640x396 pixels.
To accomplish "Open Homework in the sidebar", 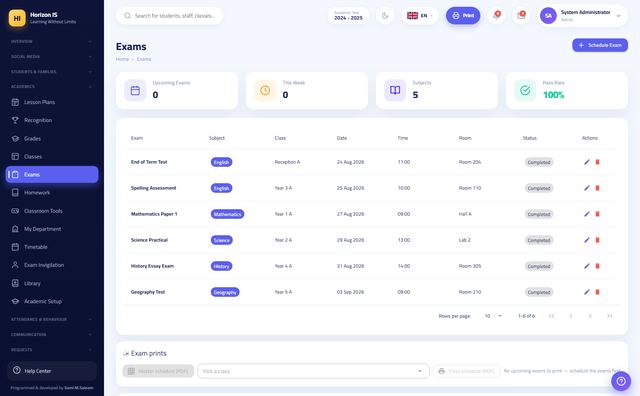I will [52, 193].
